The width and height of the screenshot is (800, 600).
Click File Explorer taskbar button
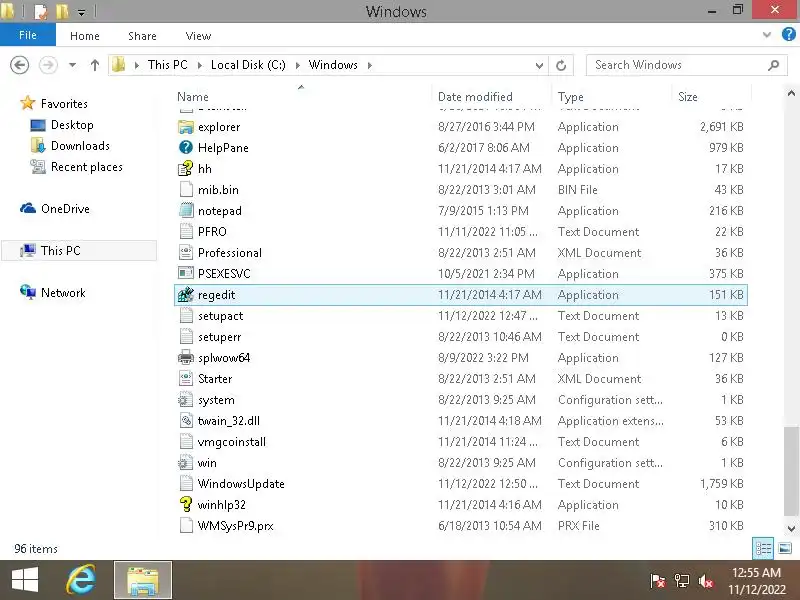pyautogui.click(x=143, y=580)
